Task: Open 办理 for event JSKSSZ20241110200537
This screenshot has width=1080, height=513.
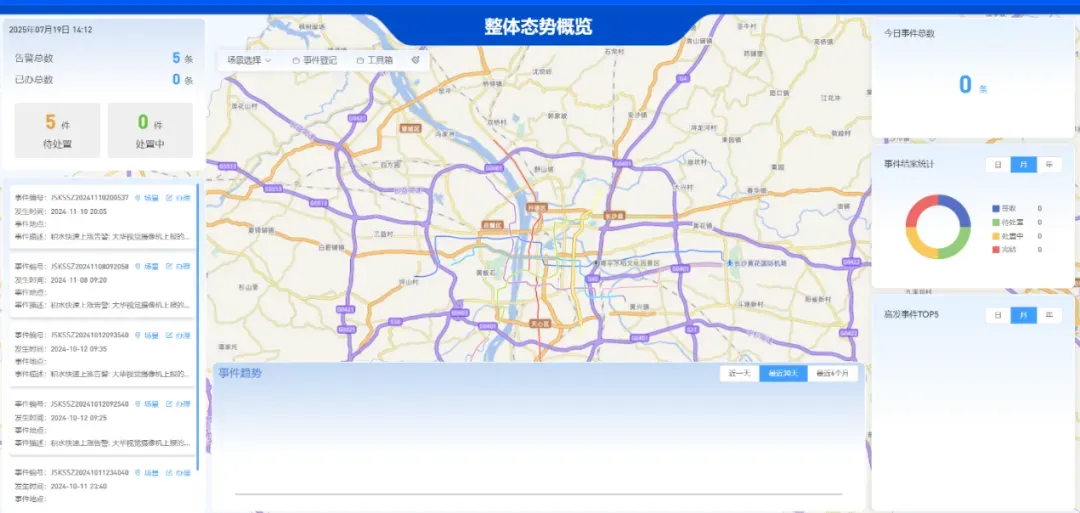Action: click(x=178, y=198)
